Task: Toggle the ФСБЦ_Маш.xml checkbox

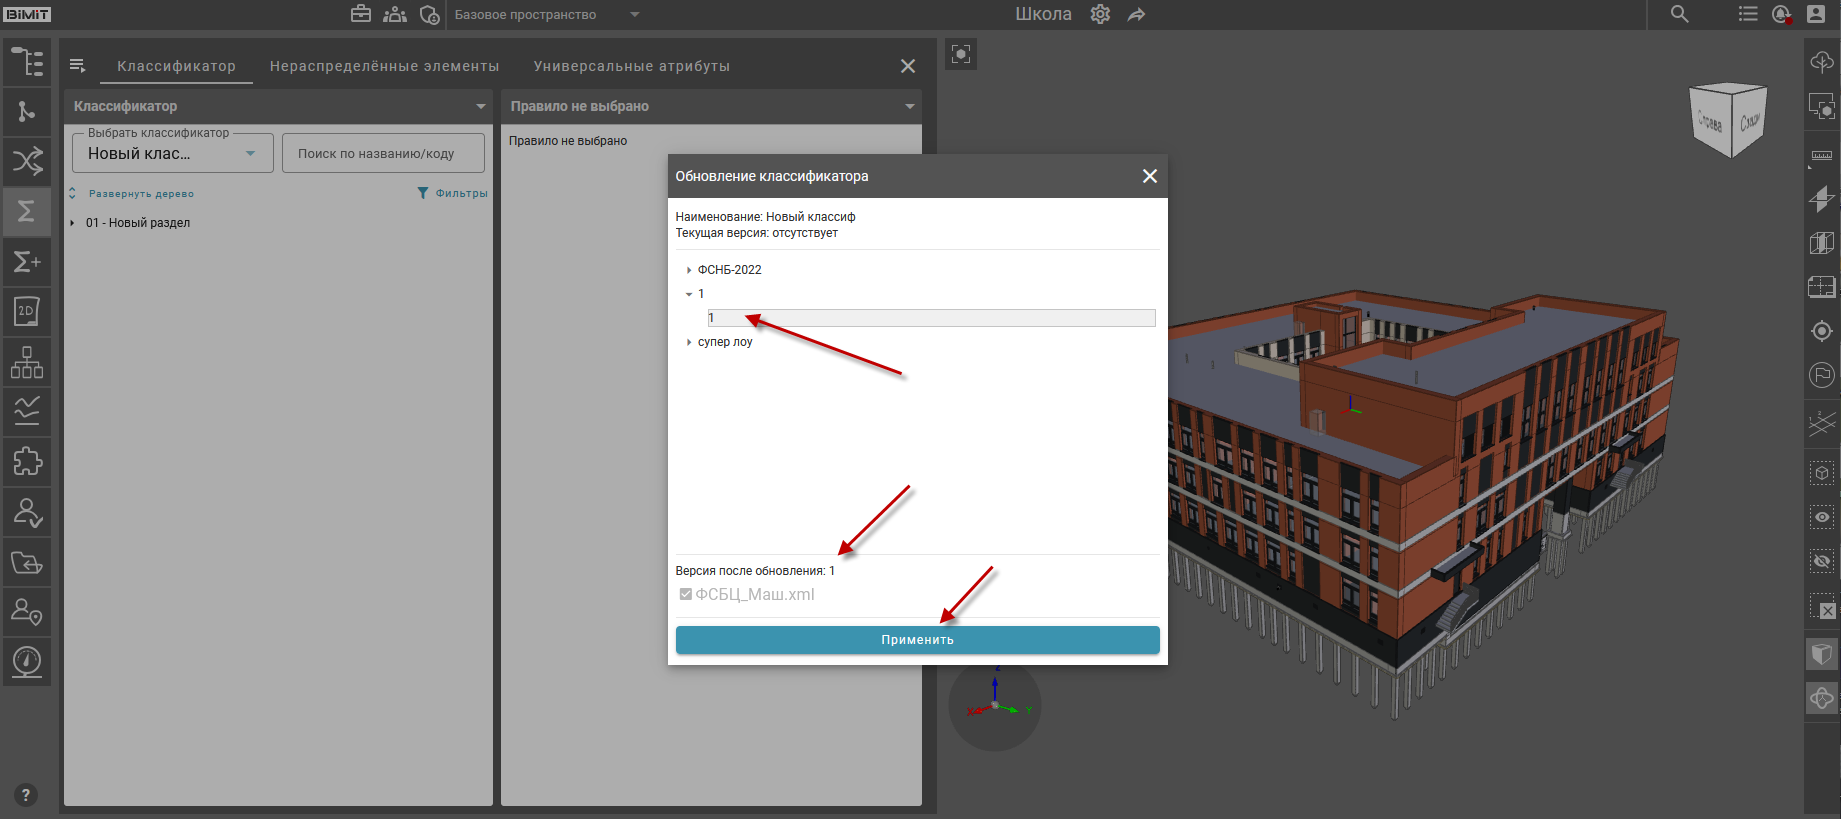Action: coord(686,594)
